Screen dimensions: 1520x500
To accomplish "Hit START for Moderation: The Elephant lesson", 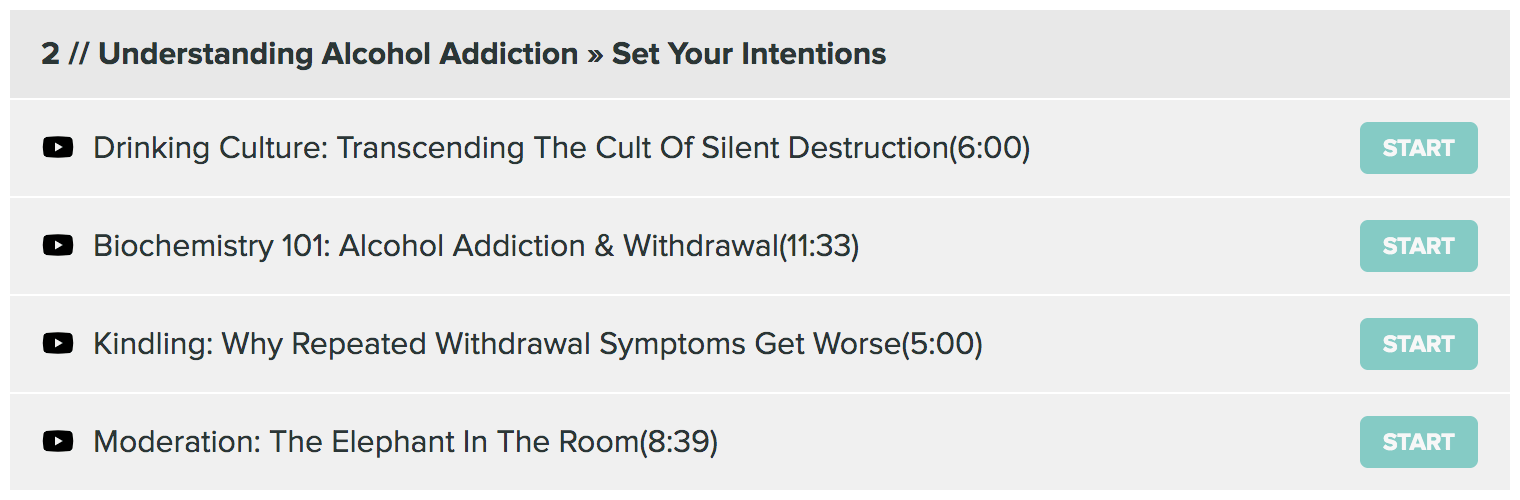I will point(1418,442).
